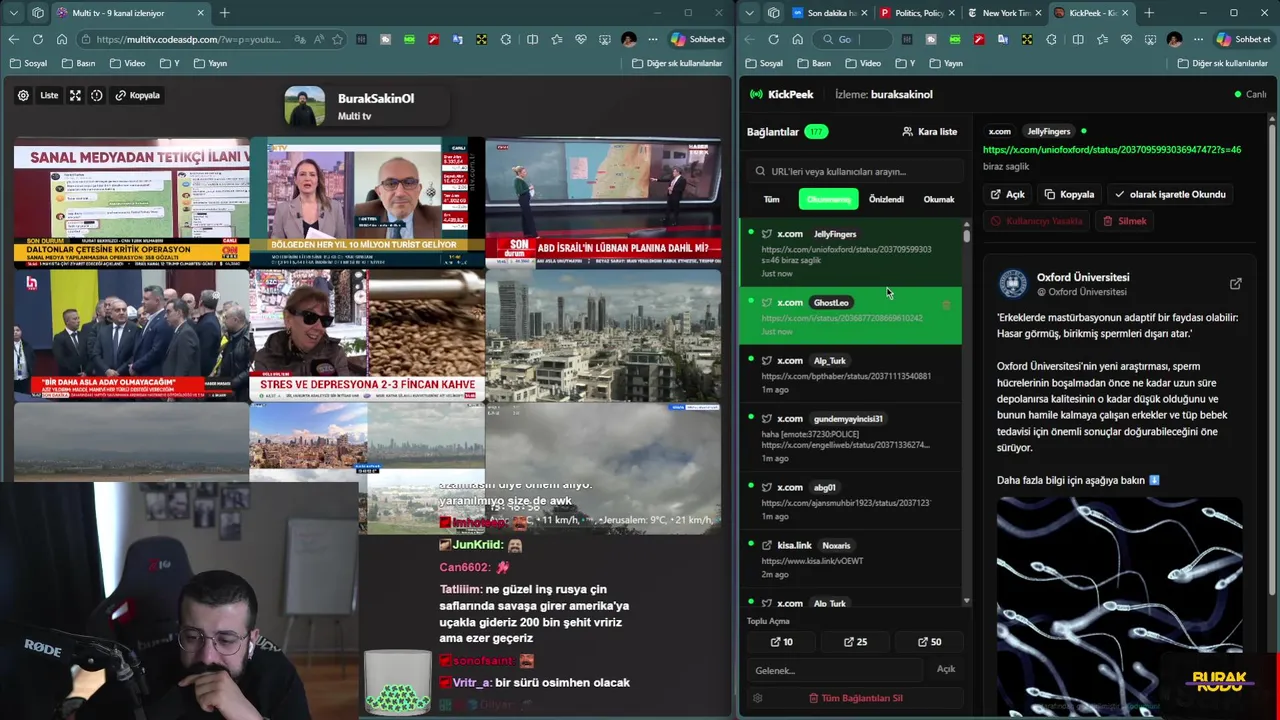Open Kara liste blacklist
The image size is (1280, 720).
930,131
